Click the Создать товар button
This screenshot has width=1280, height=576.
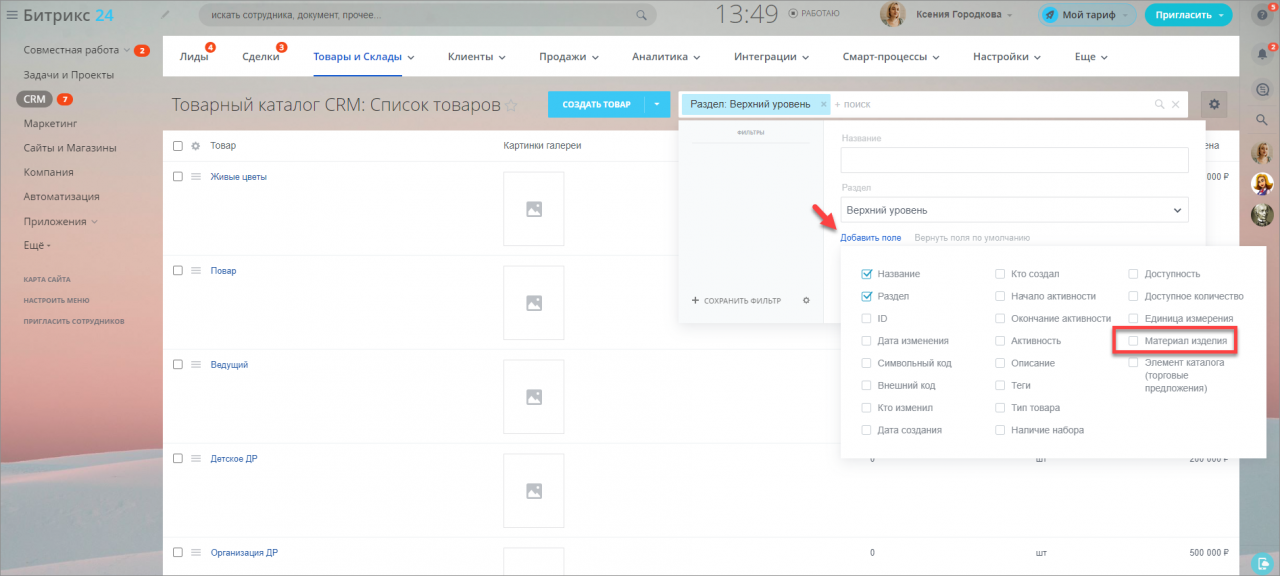(596, 104)
